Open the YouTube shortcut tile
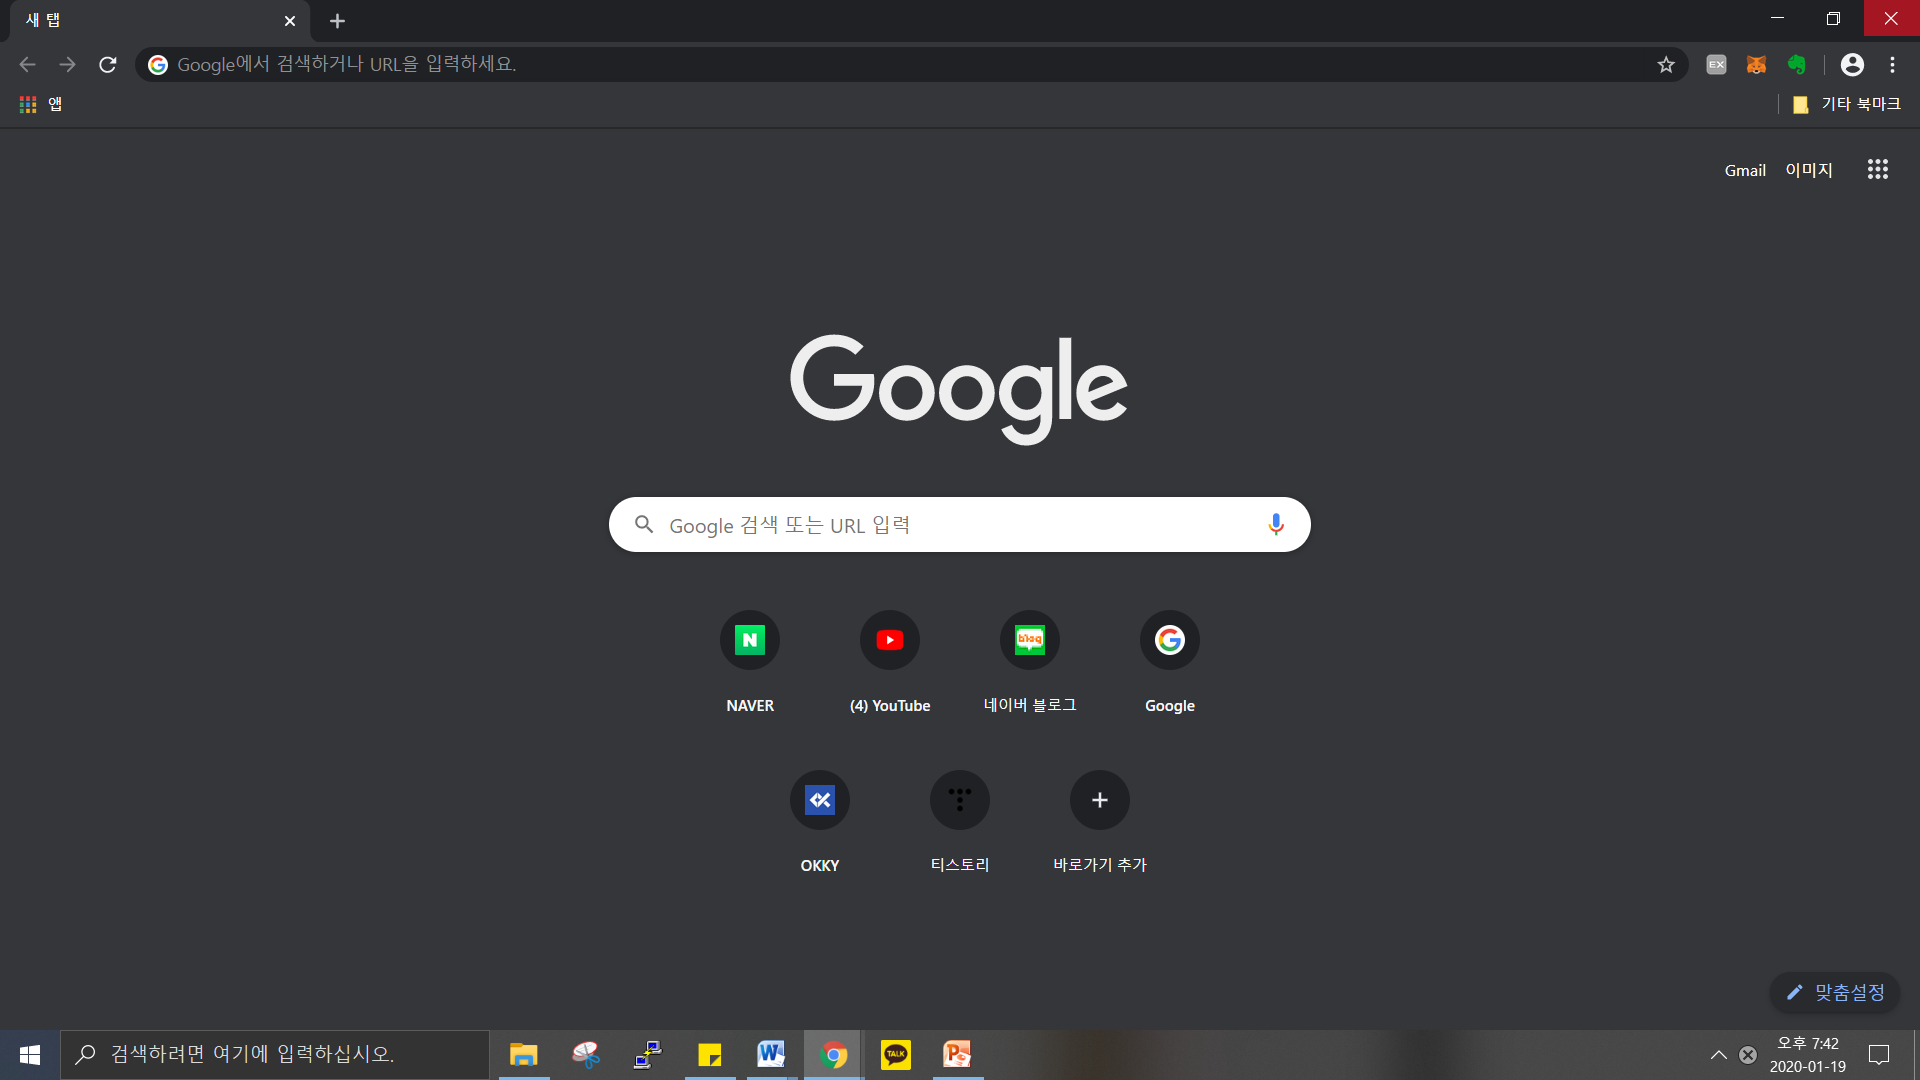1920x1080 pixels. point(889,640)
